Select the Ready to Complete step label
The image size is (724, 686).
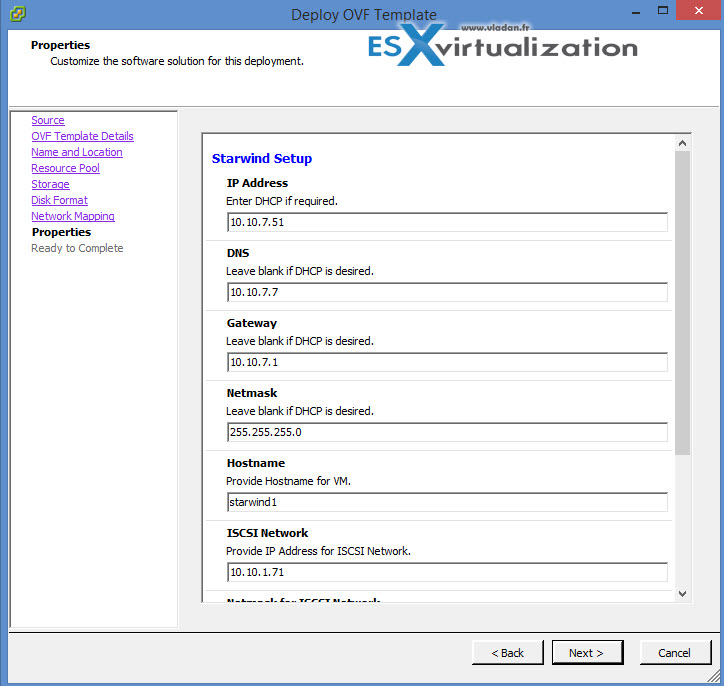[x=77, y=248]
